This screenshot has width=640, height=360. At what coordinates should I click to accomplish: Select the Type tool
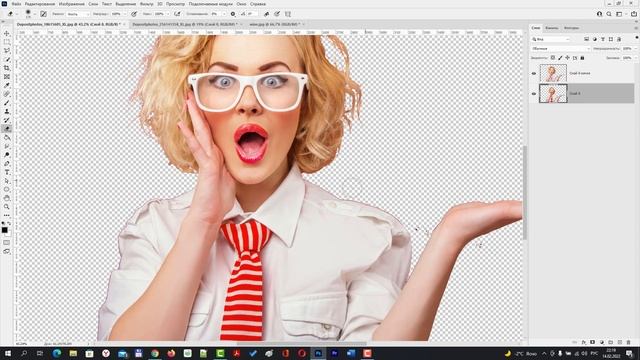pyautogui.click(x=7, y=172)
